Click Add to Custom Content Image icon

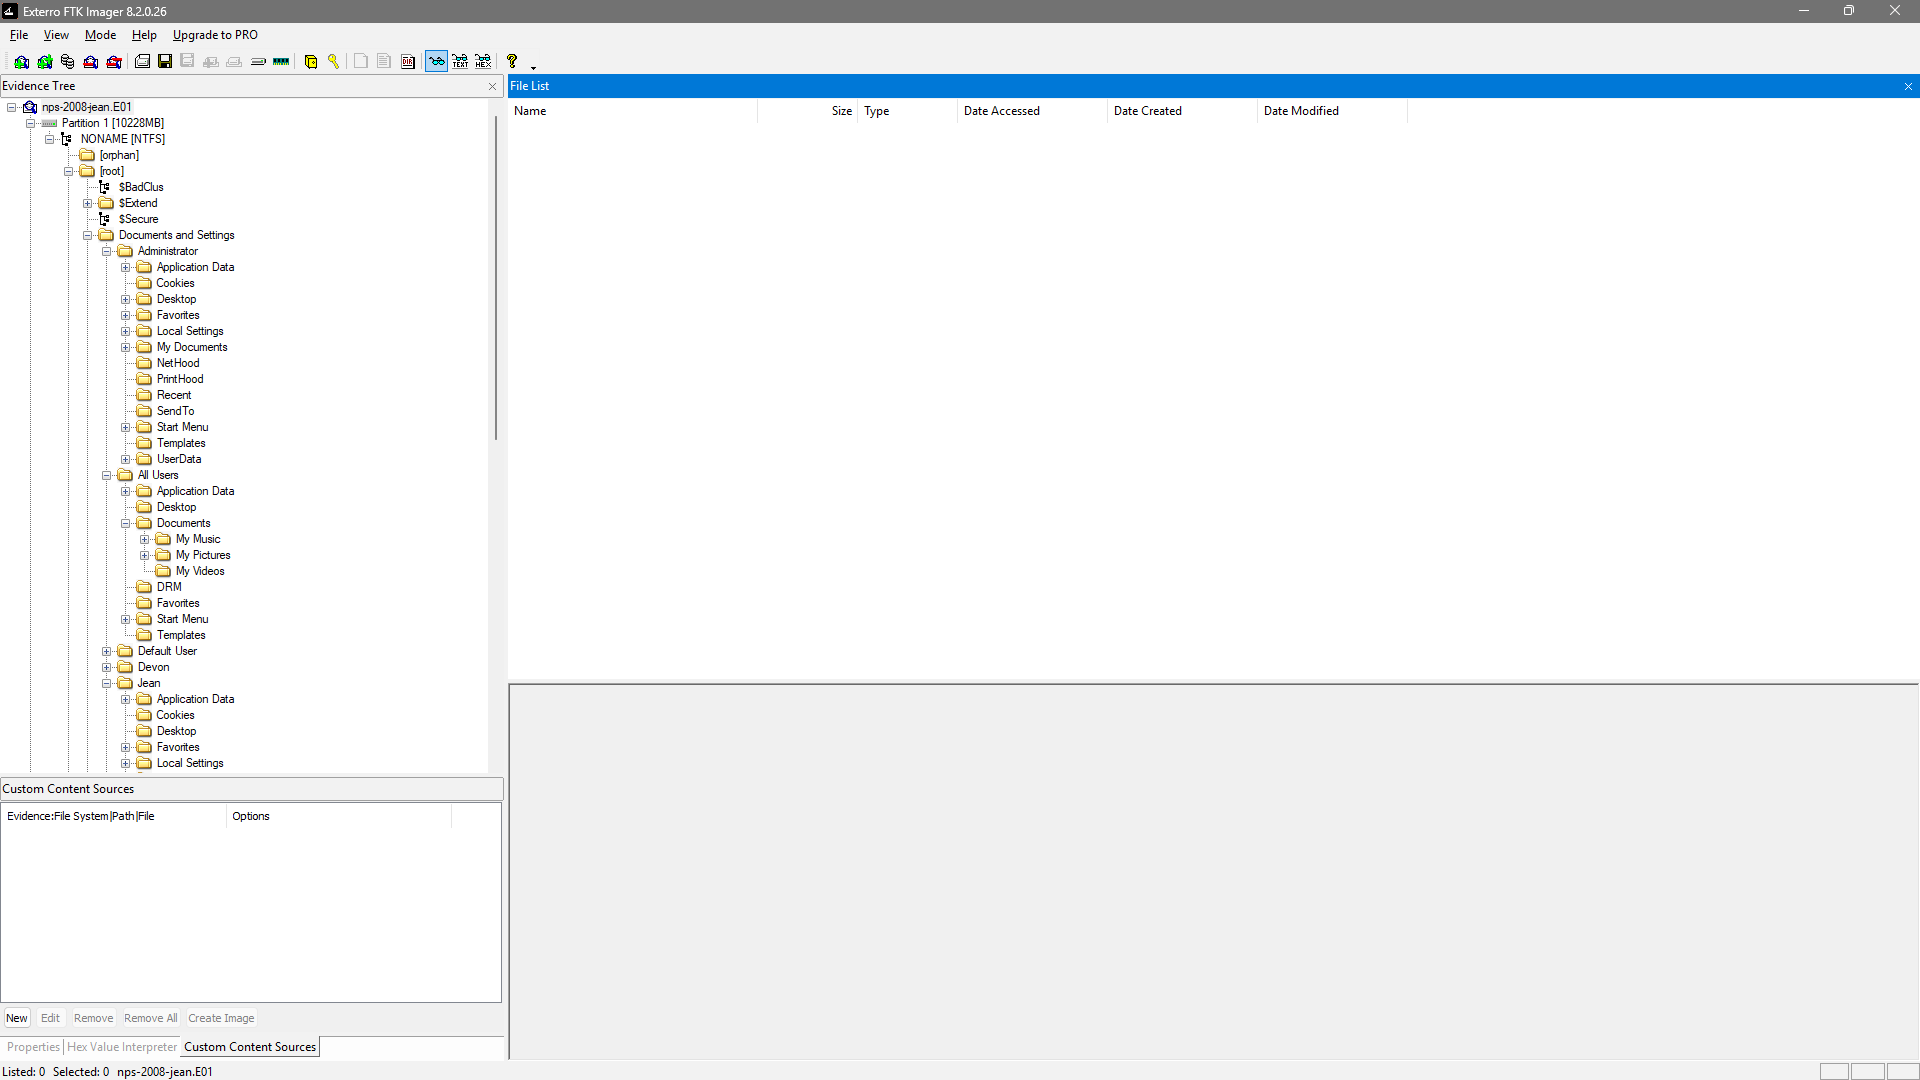[x=210, y=62]
